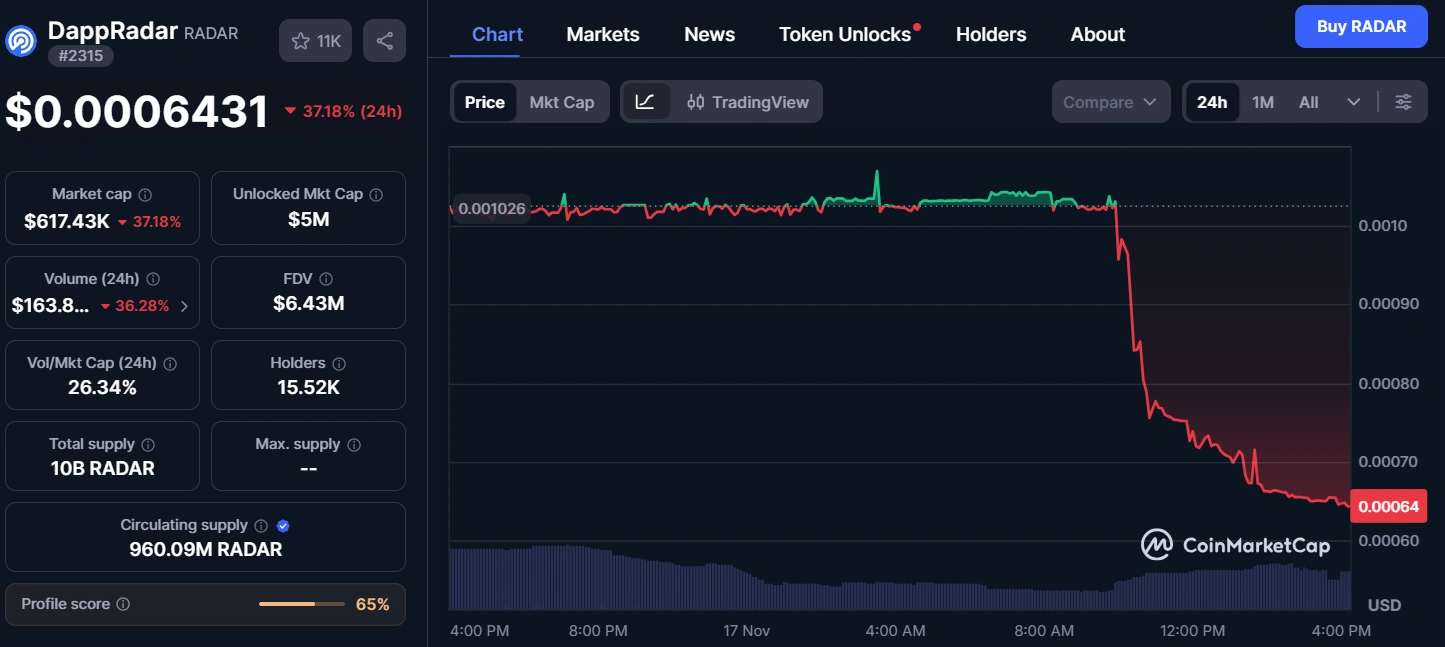1445x647 pixels.
Task: Open the time range chevron dropdown
Action: [1354, 101]
